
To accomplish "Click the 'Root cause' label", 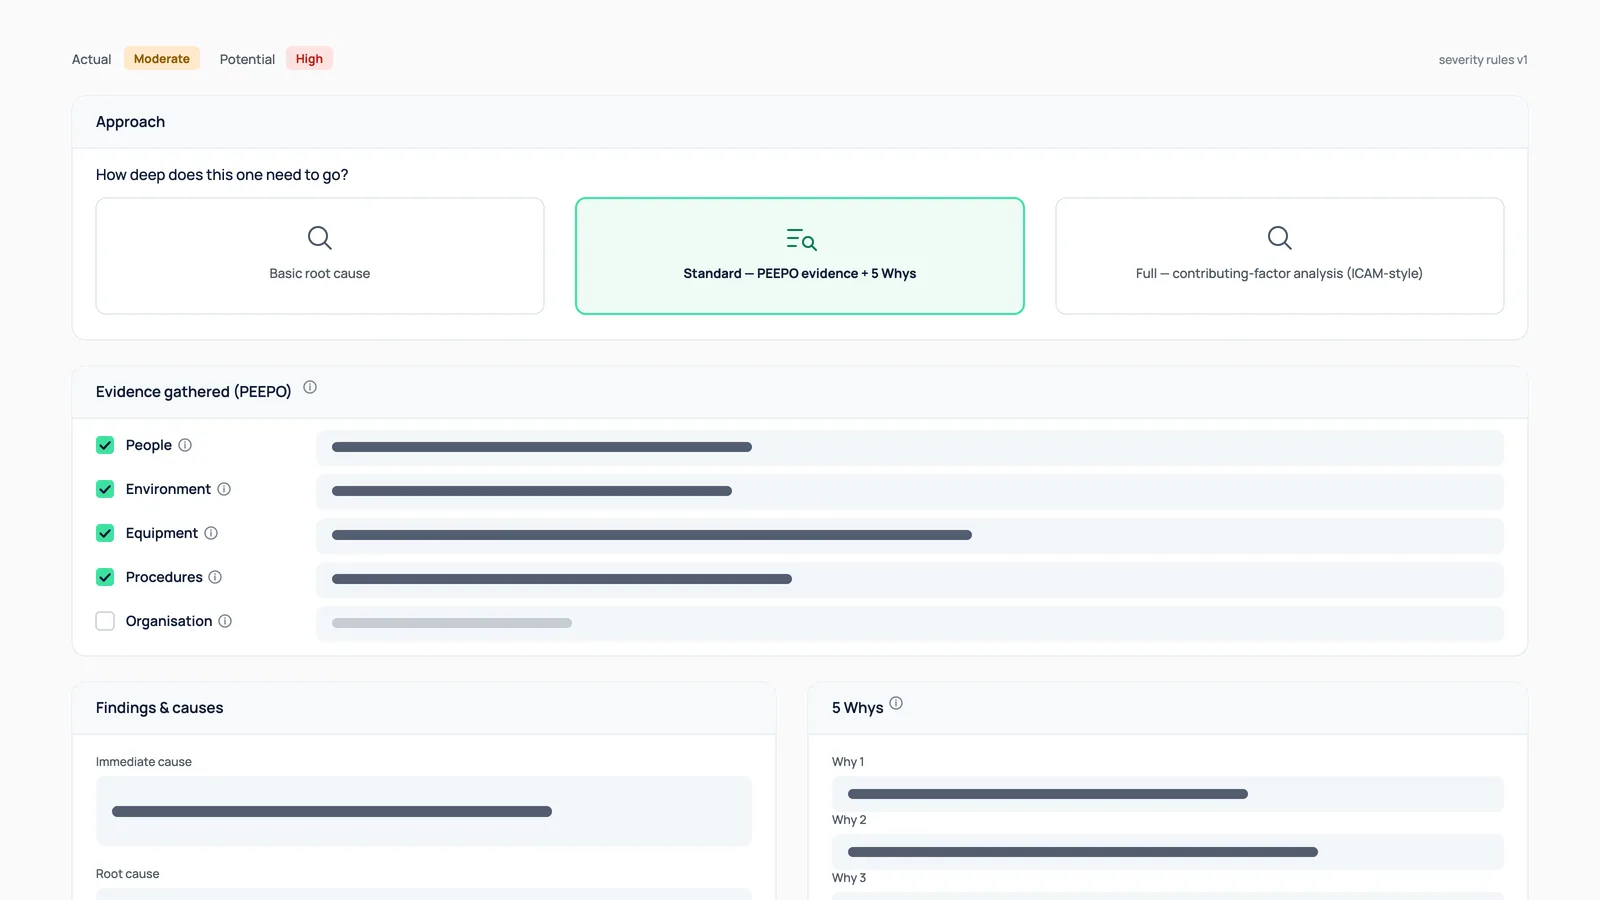I will pyautogui.click(x=127, y=874).
